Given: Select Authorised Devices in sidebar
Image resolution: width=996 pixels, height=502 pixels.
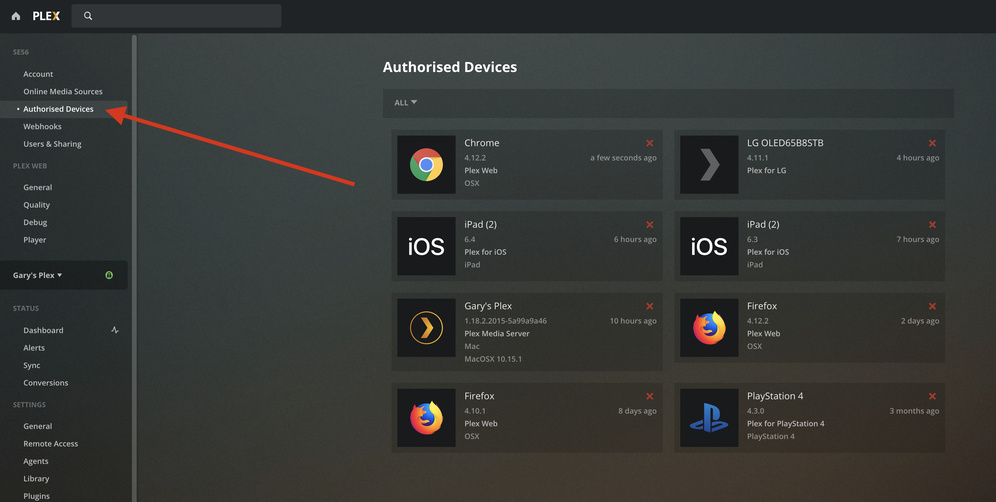Looking at the screenshot, I should [x=58, y=109].
